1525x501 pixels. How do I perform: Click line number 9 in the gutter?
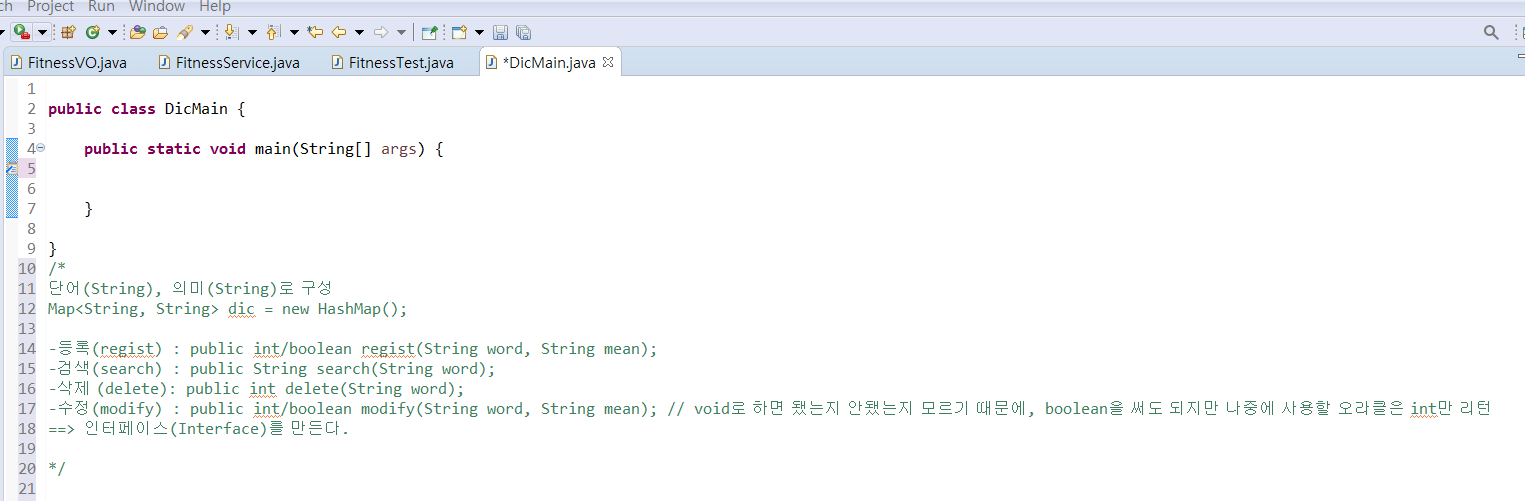coord(32,249)
